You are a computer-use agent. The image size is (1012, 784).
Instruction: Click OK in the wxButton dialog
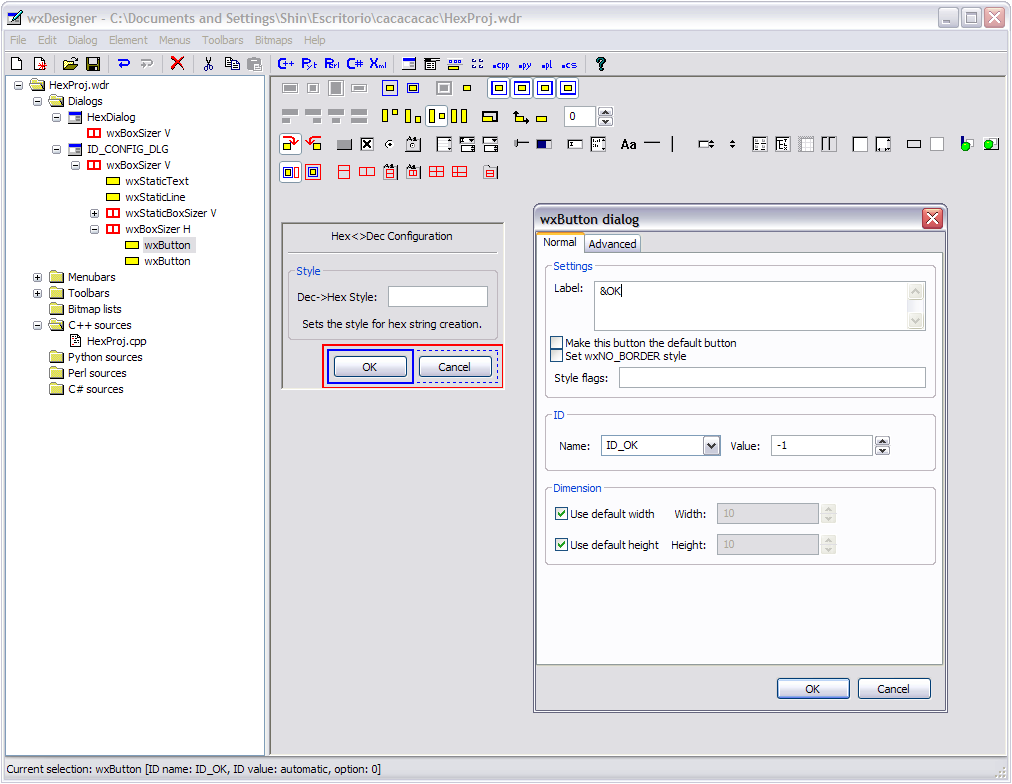pos(812,689)
